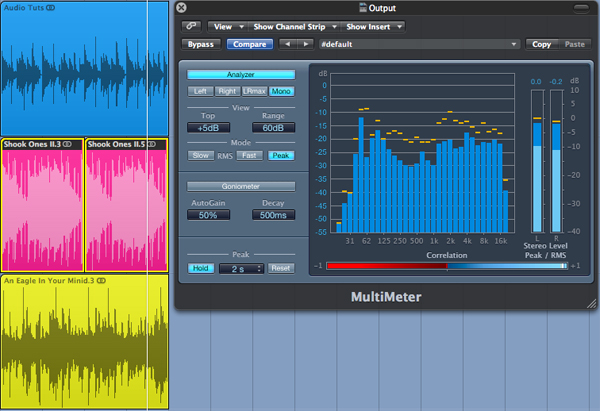Click the MultiMeter plugin title
Image resolution: width=600 pixels, height=411 pixels.
386,297
